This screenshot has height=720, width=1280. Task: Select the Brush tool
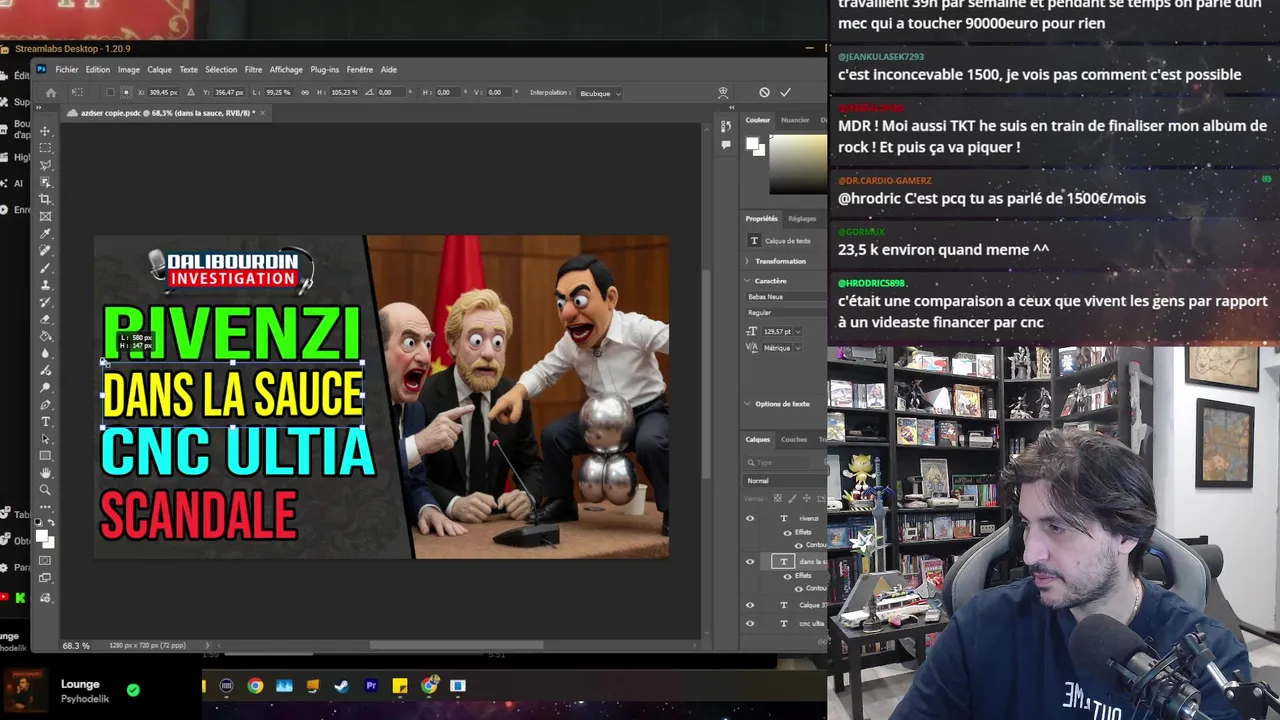click(45, 267)
